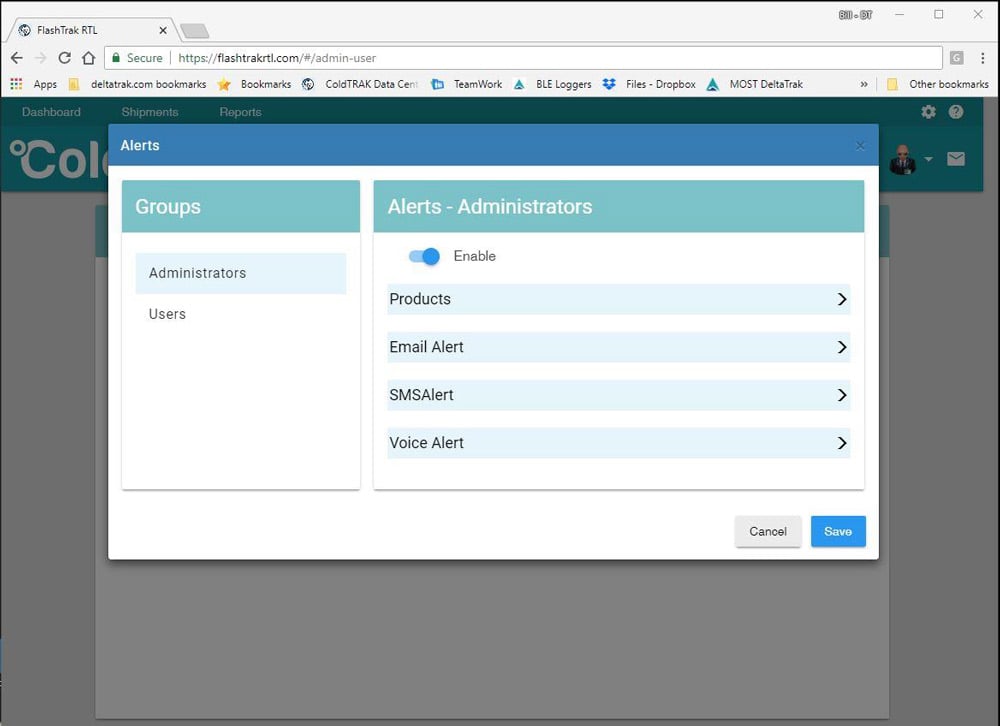Click the browser home icon
1000x726 pixels.
click(89, 58)
